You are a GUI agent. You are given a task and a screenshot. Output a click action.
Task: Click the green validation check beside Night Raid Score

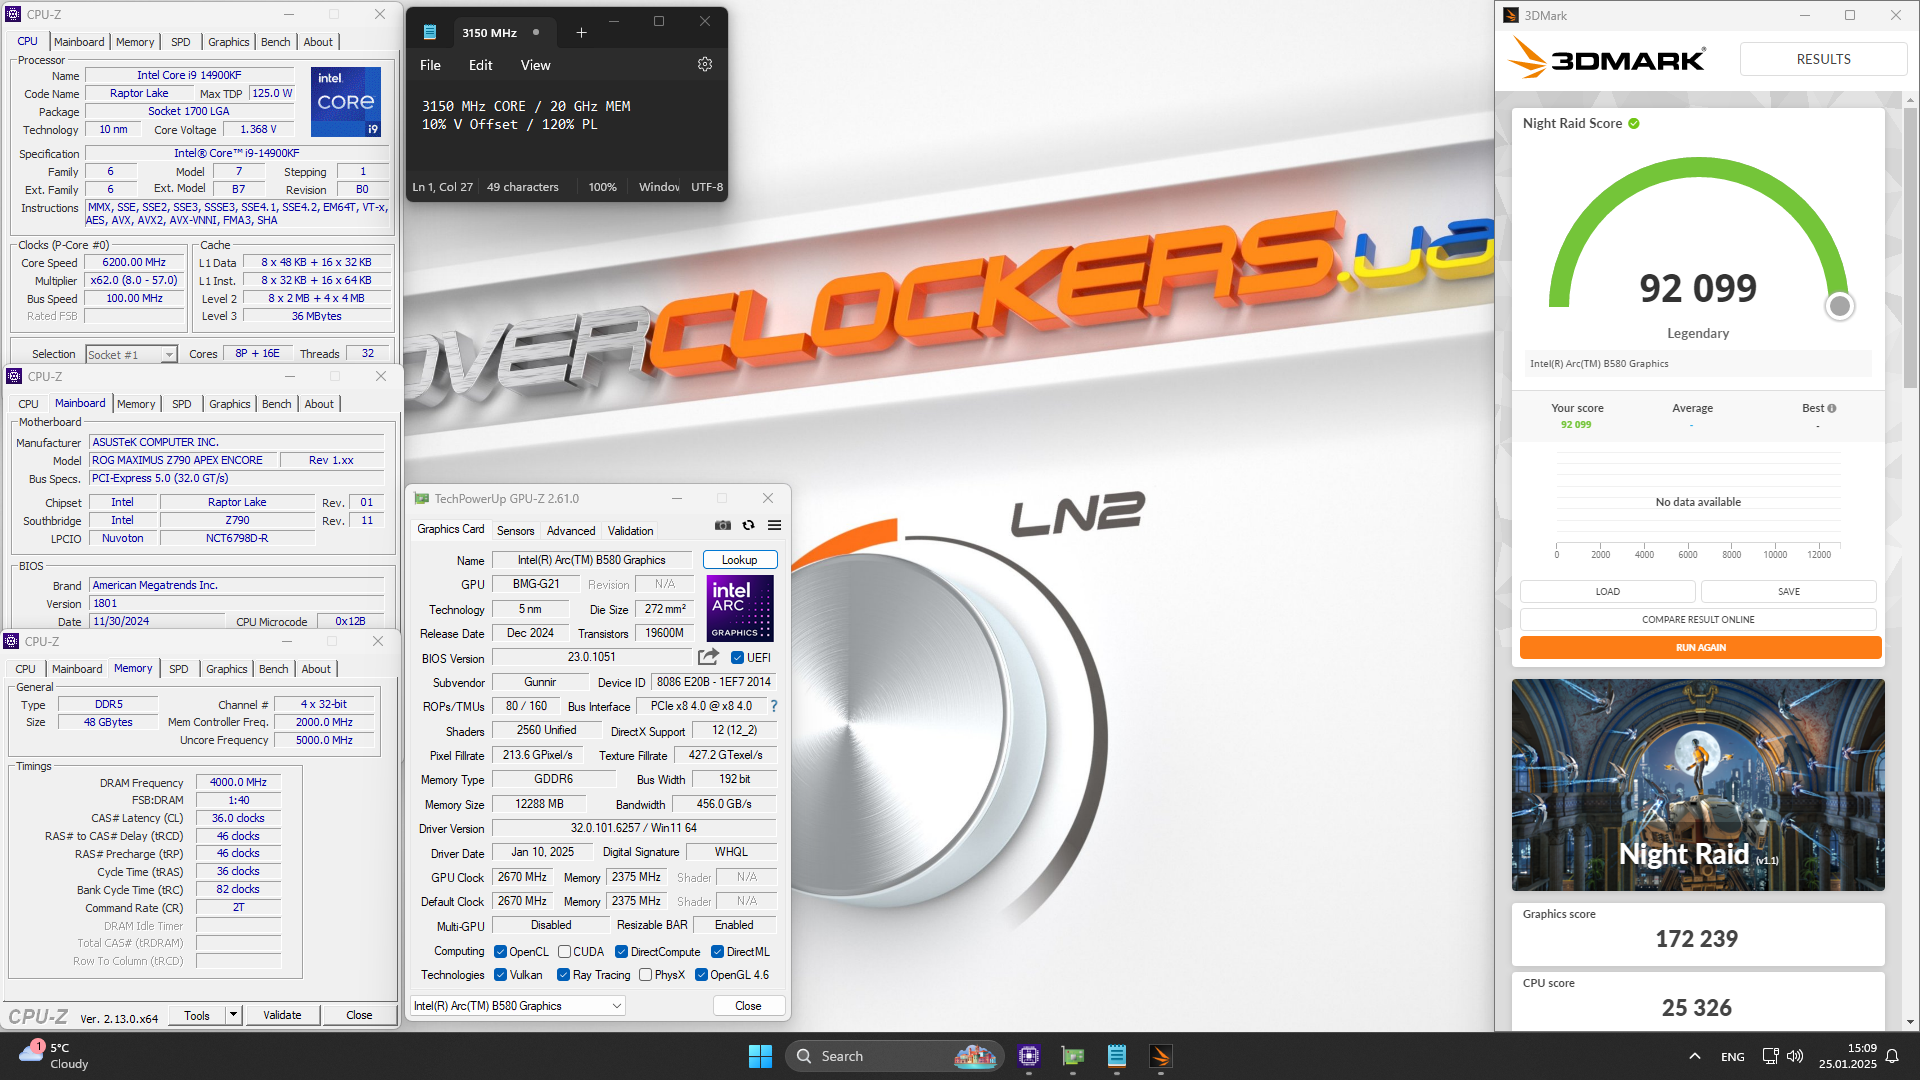pos(1634,123)
